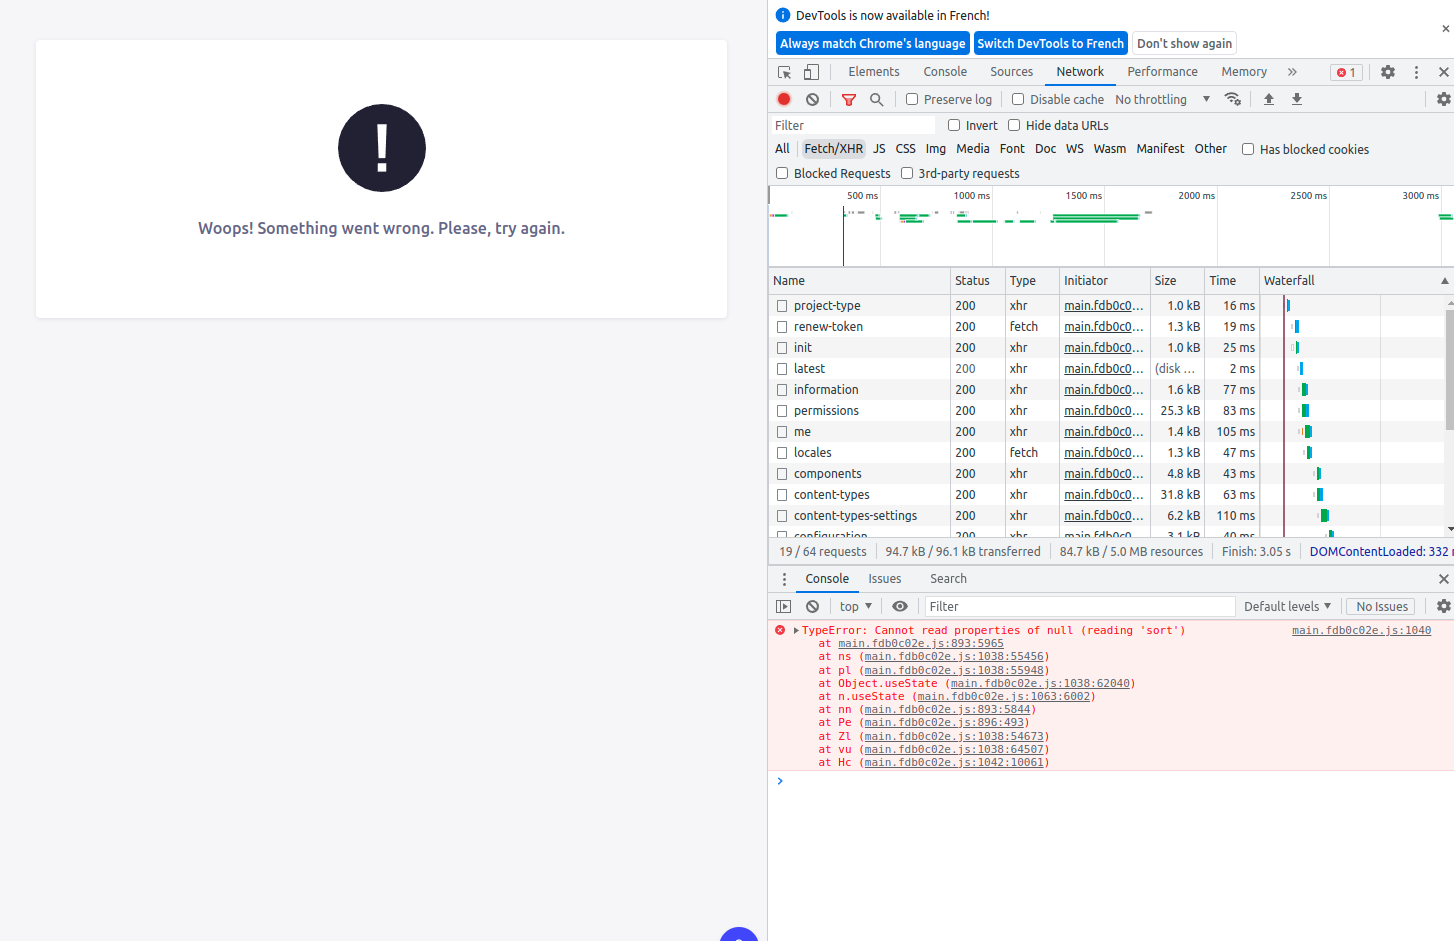Click Don't show again button
The height and width of the screenshot is (941, 1454).
pyautogui.click(x=1184, y=43)
